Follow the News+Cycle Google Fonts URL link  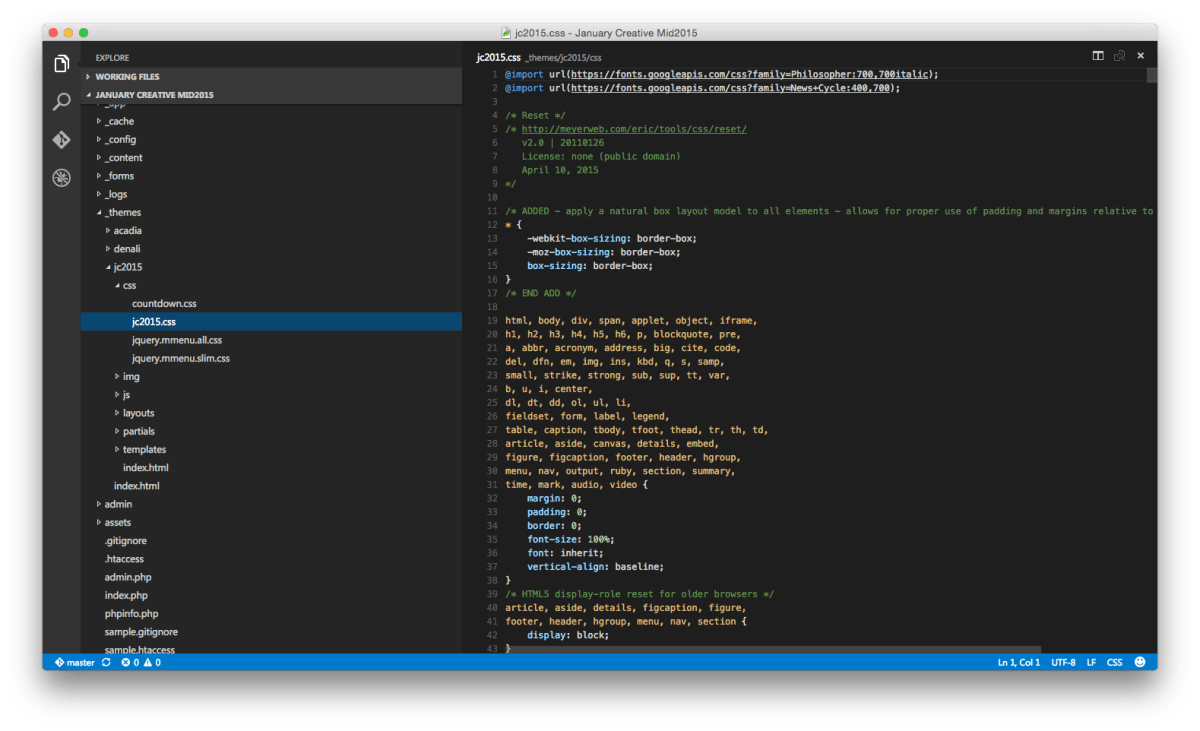731,88
